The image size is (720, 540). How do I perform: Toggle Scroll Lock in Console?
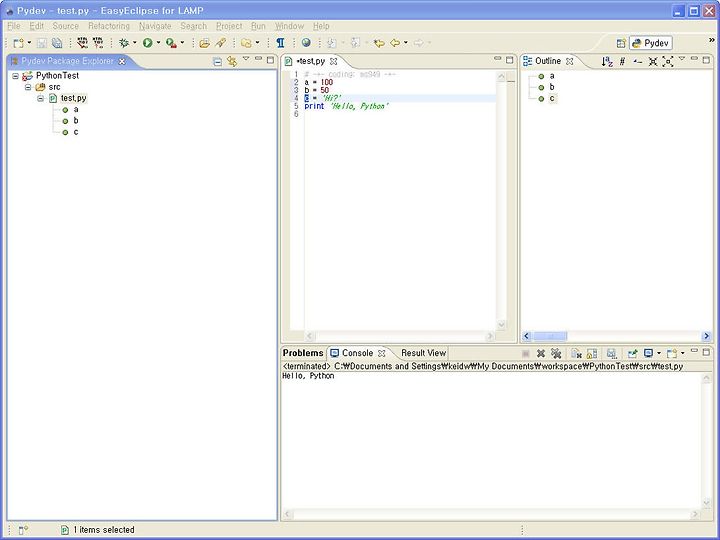592,353
